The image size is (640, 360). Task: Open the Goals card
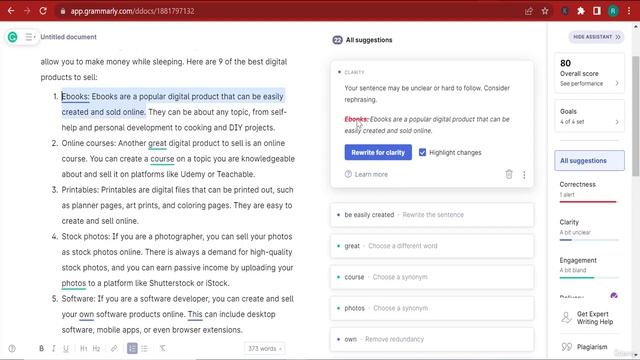point(589,116)
